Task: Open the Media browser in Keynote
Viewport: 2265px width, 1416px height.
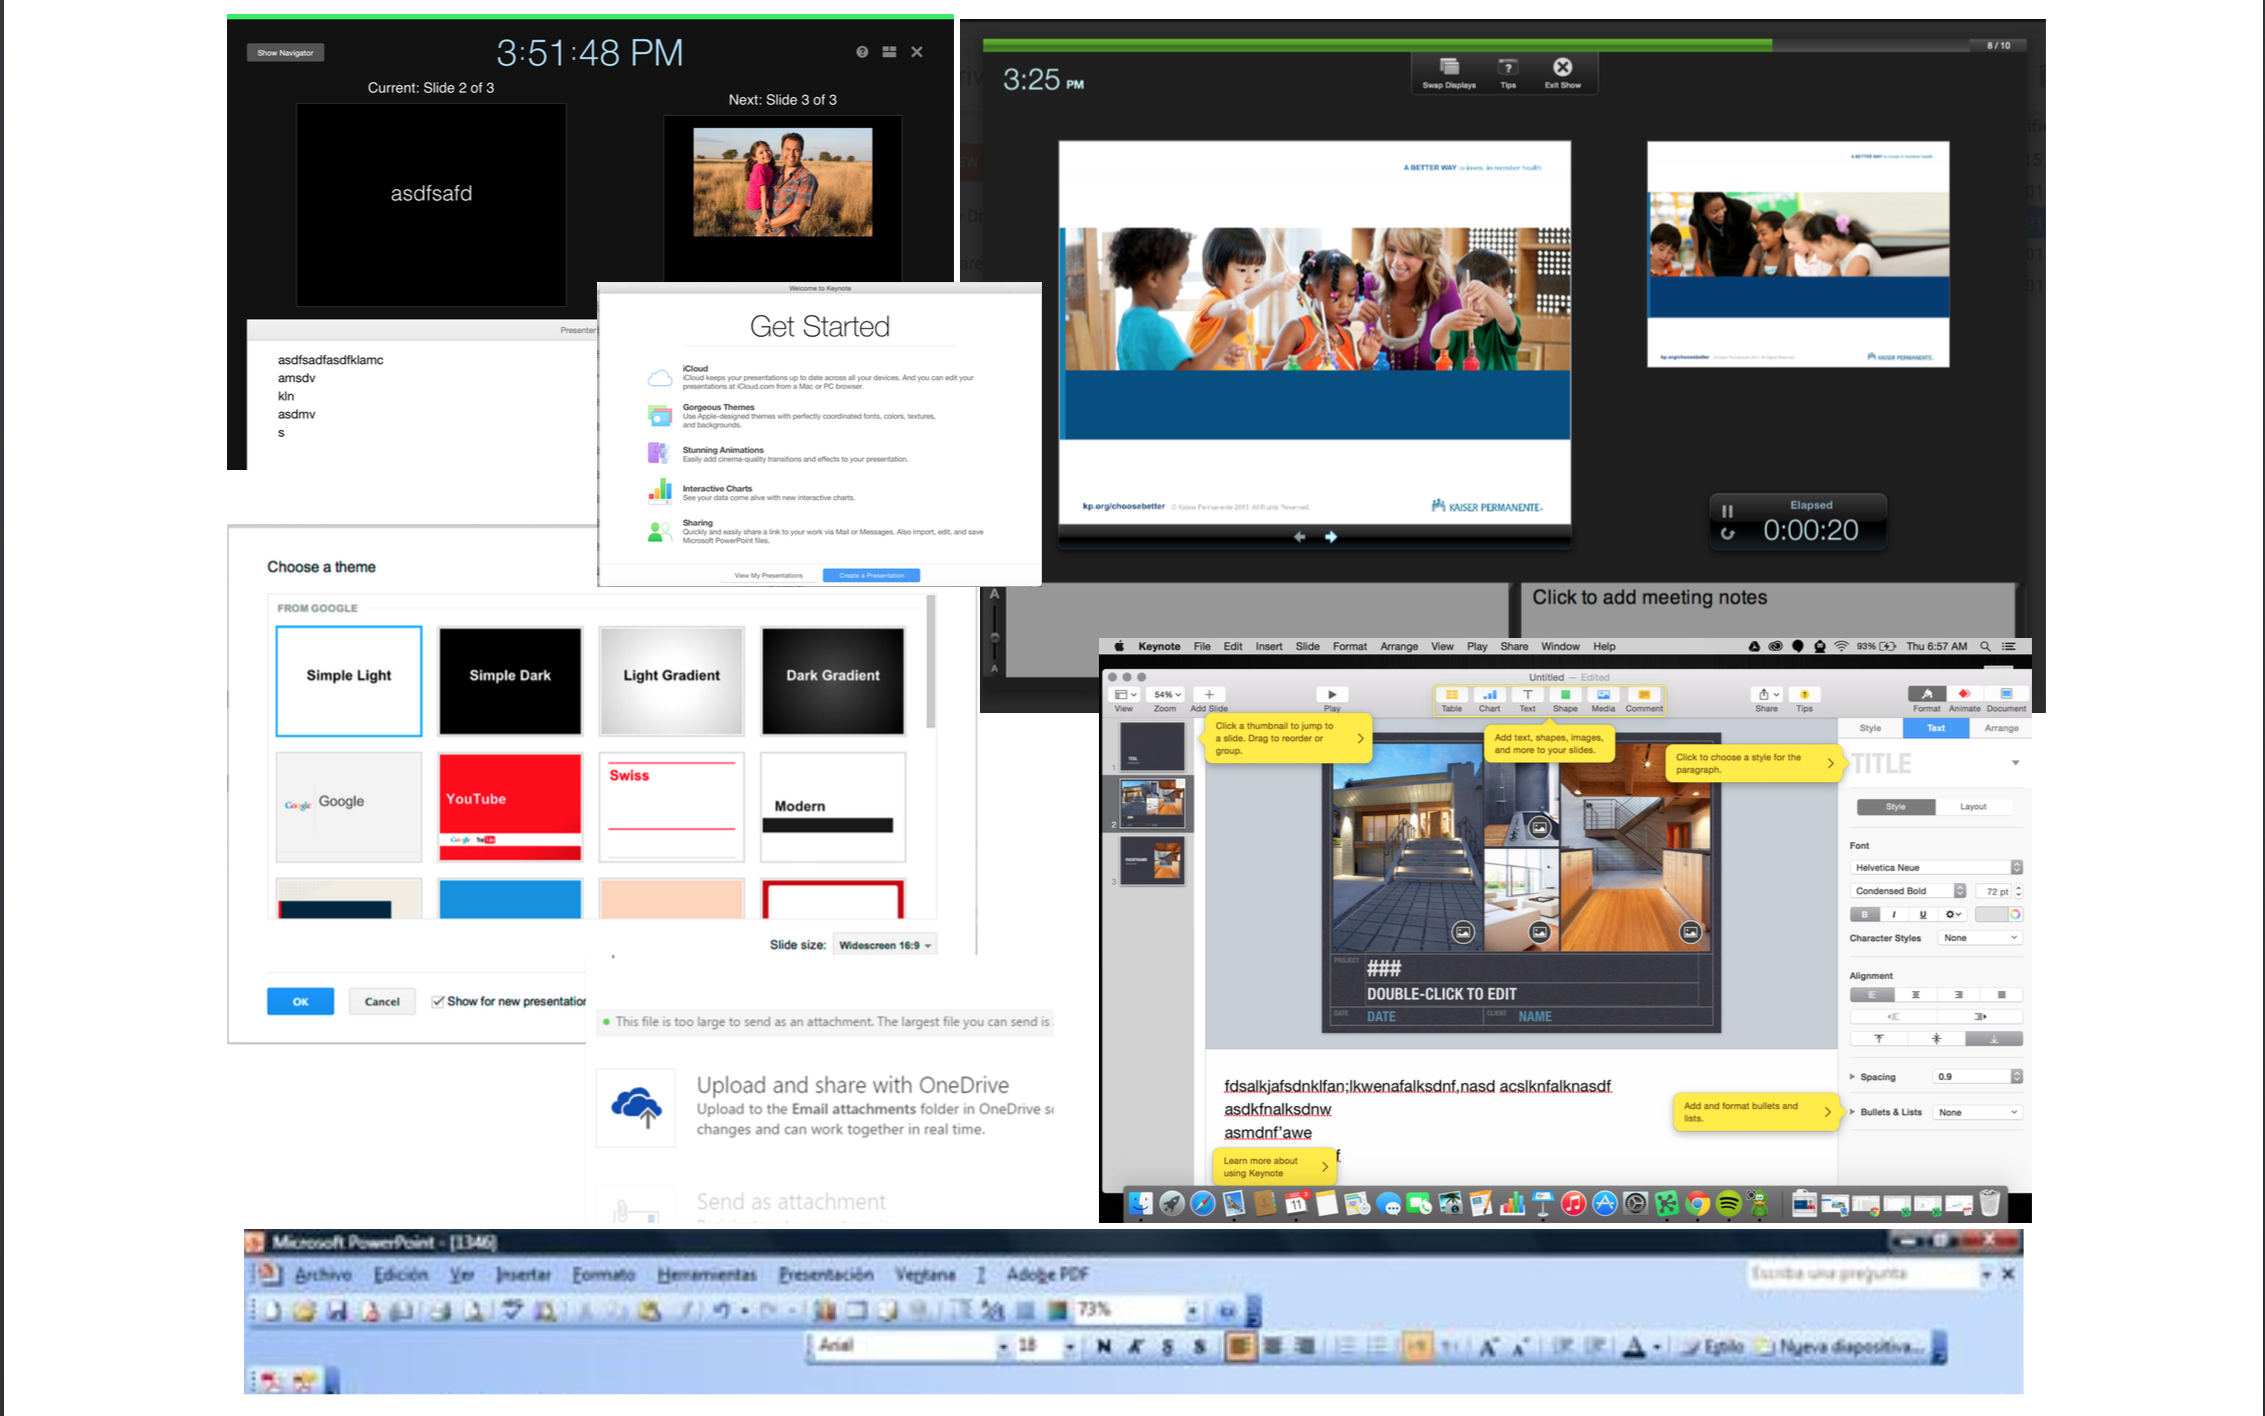Action: (x=1603, y=699)
